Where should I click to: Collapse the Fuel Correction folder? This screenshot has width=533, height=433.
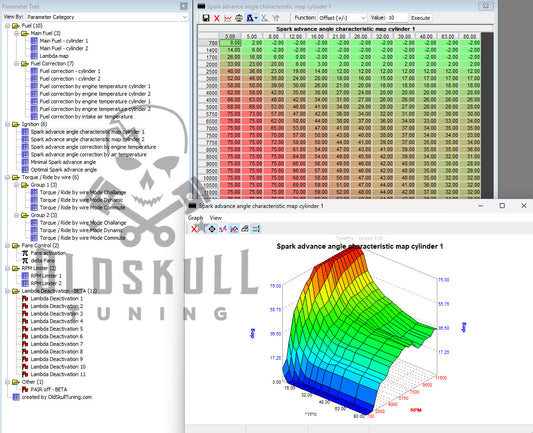point(16,64)
